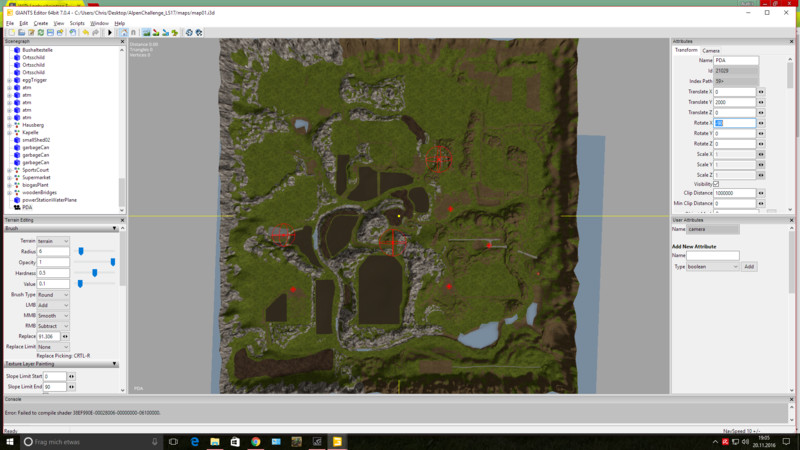Open Windows Start menu
Image resolution: width=800 pixels, height=450 pixels.
[9, 442]
